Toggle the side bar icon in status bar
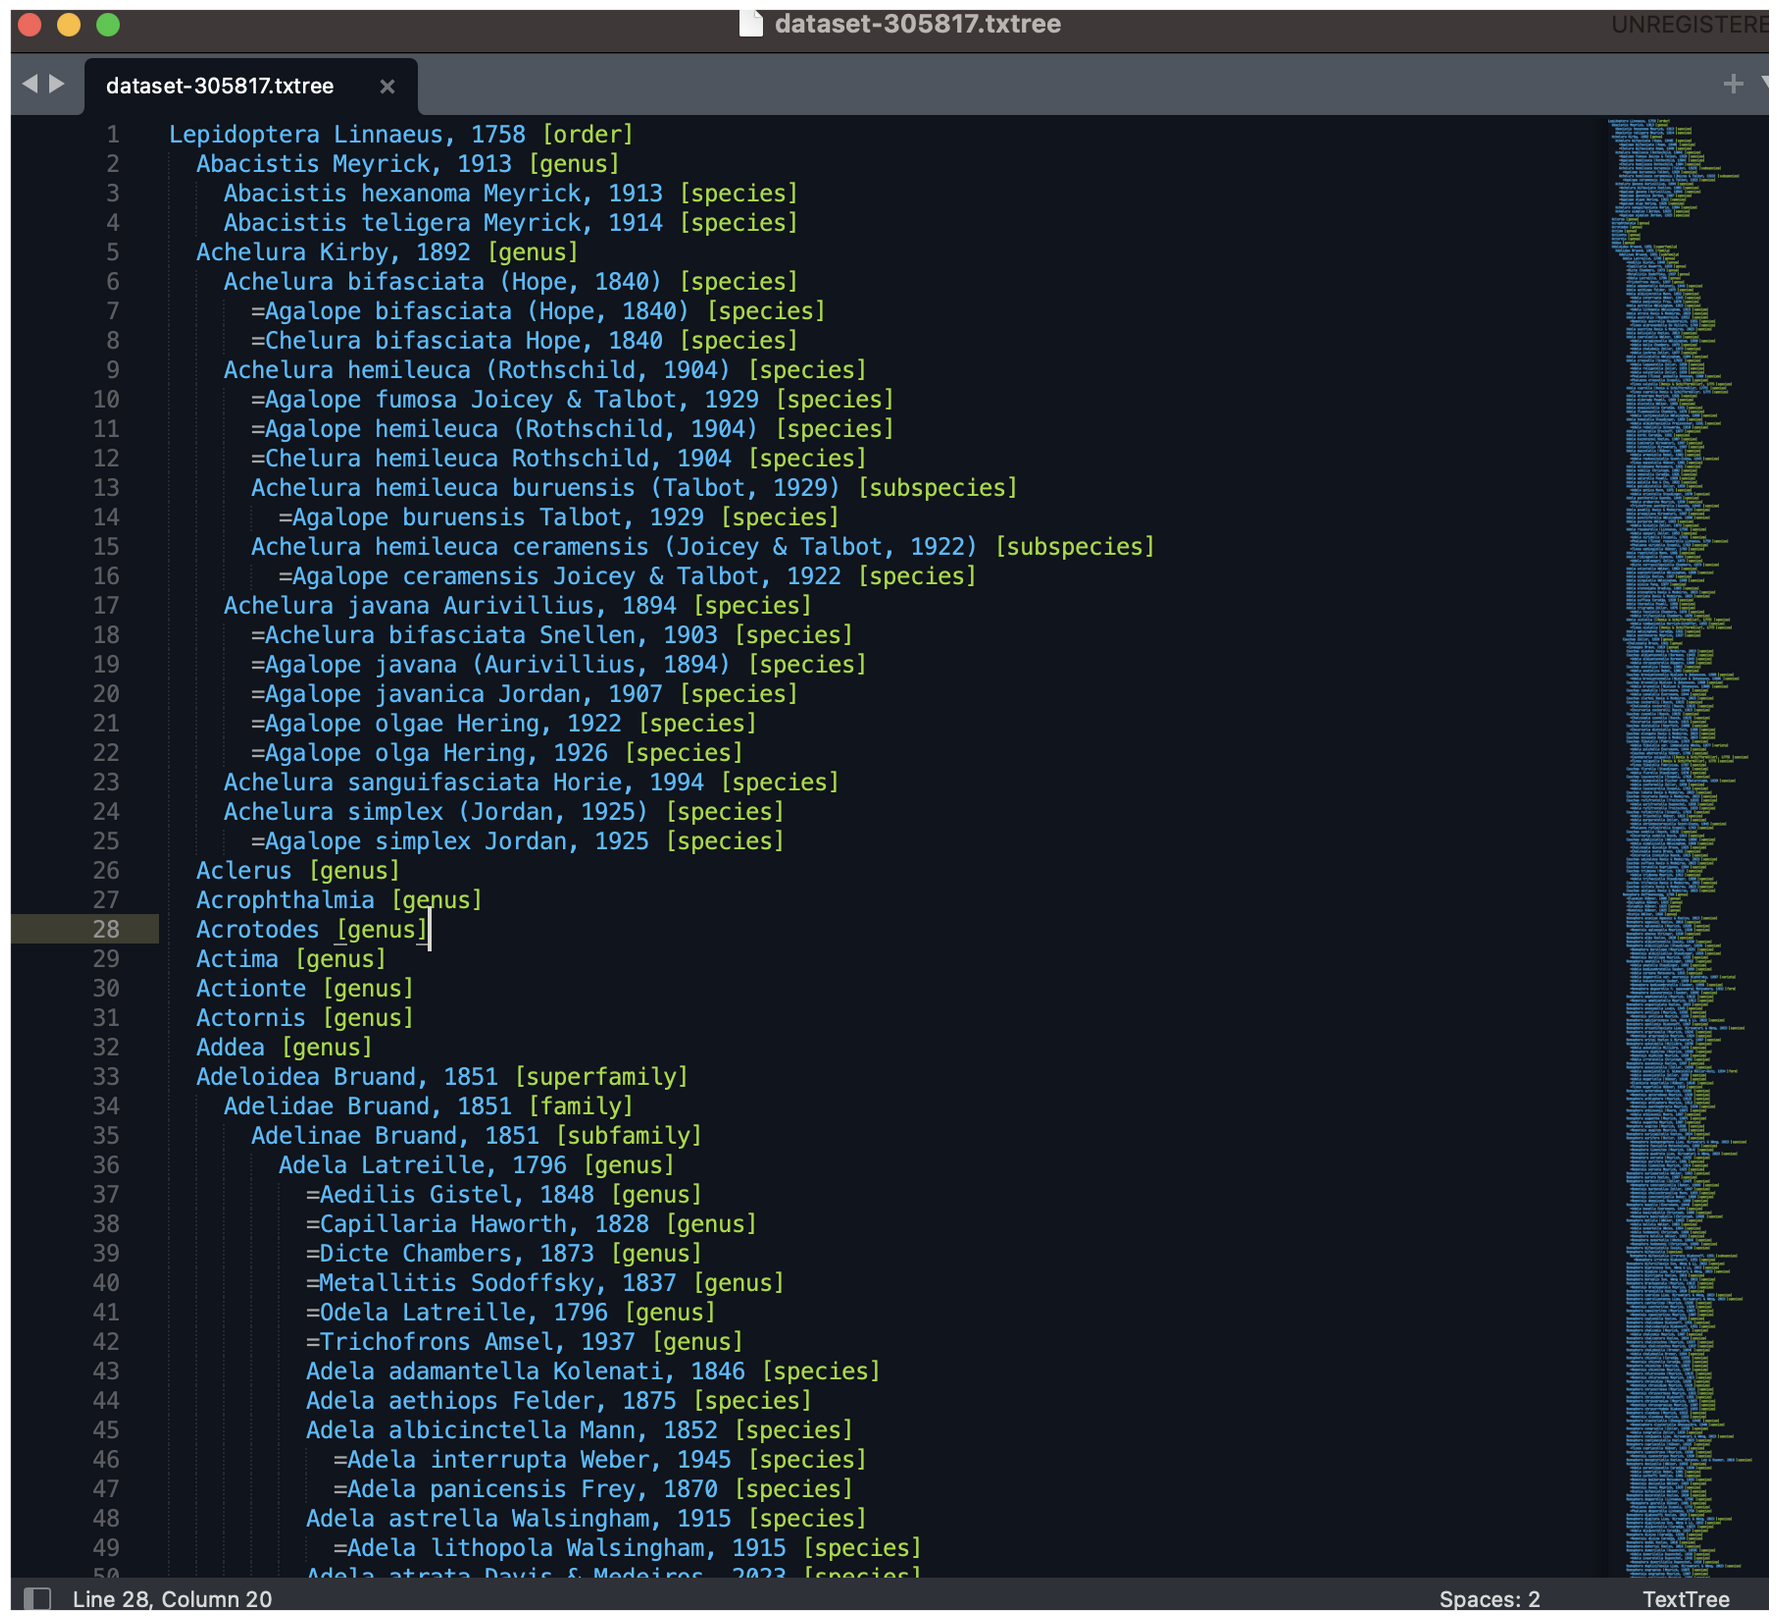Image resolution: width=1780 pixels, height=1622 pixels. [37, 1598]
